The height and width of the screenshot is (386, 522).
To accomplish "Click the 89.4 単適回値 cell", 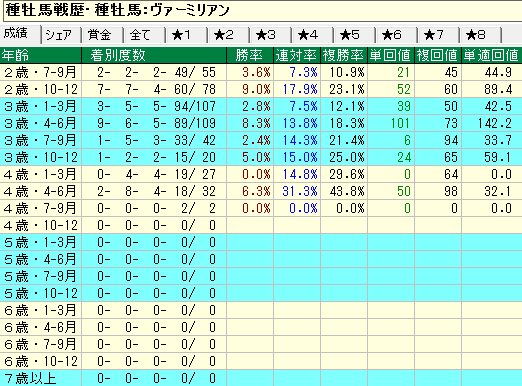I will [492, 89].
